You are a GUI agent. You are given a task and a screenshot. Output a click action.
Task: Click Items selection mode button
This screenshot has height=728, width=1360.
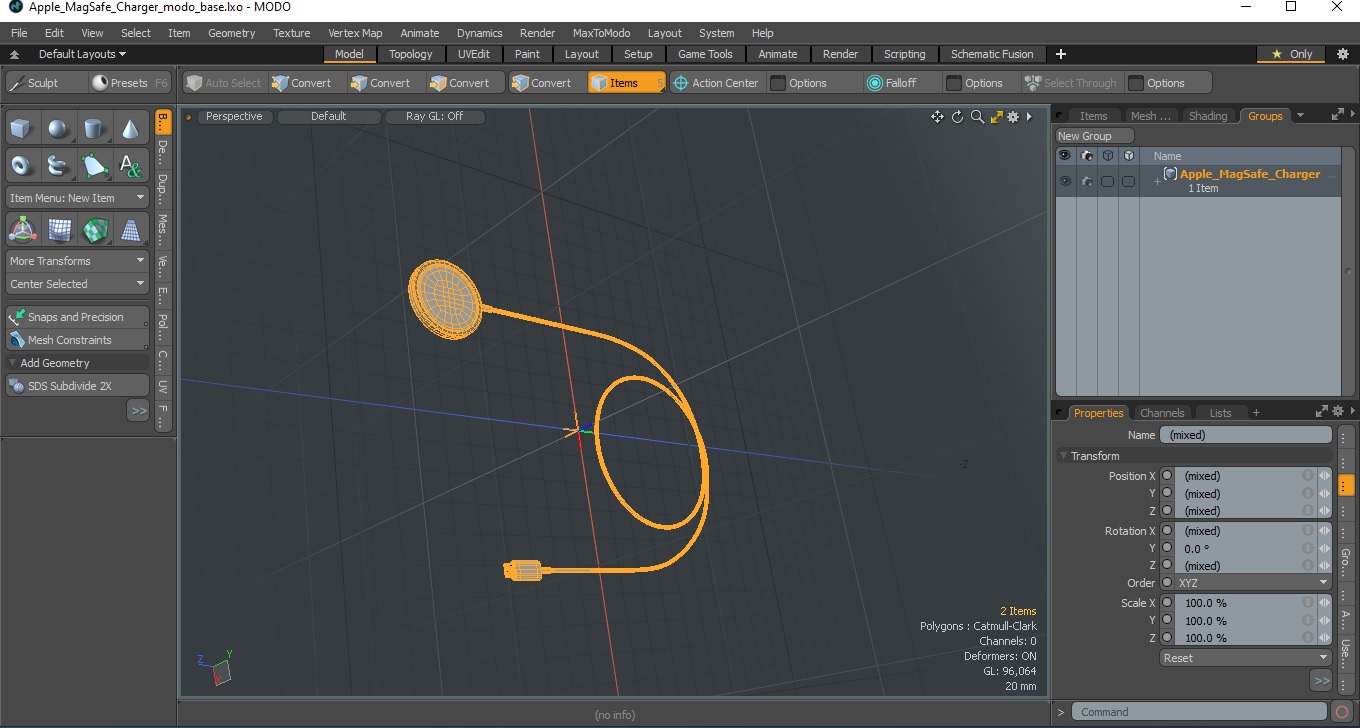coord(626,83)
